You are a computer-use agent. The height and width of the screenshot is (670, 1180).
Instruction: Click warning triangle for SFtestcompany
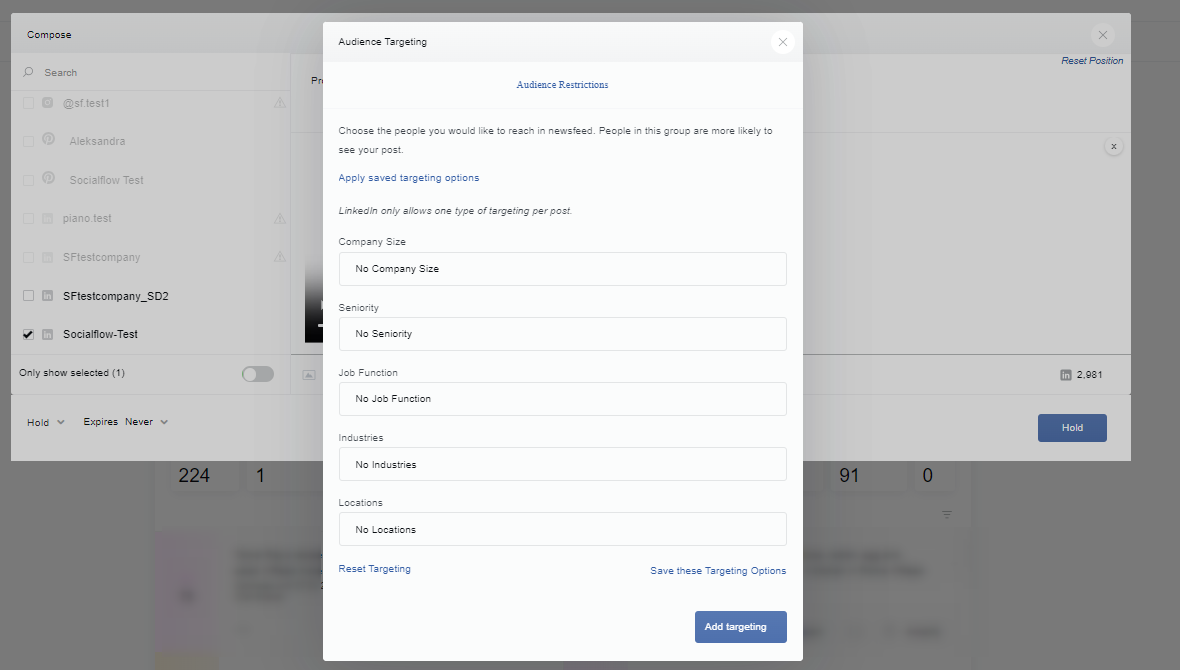point(280,257)
